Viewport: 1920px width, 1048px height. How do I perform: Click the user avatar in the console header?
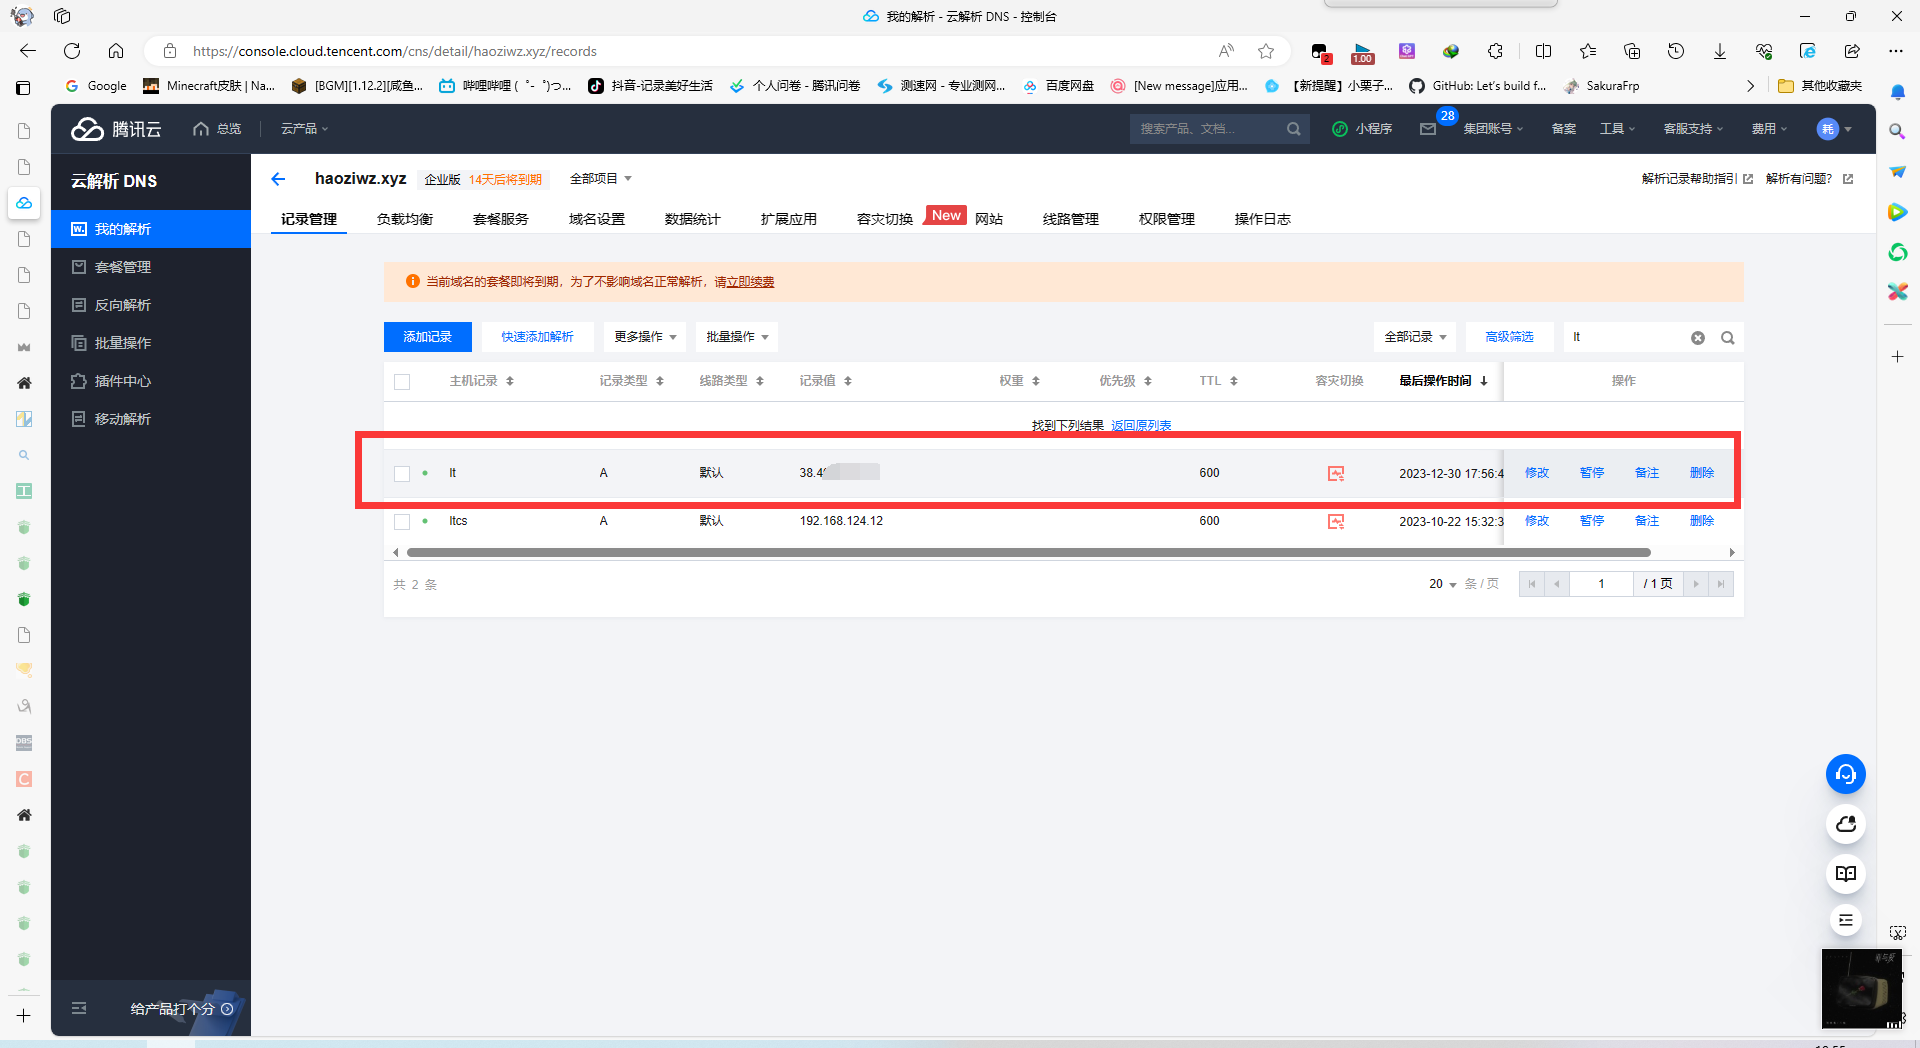1827,129
